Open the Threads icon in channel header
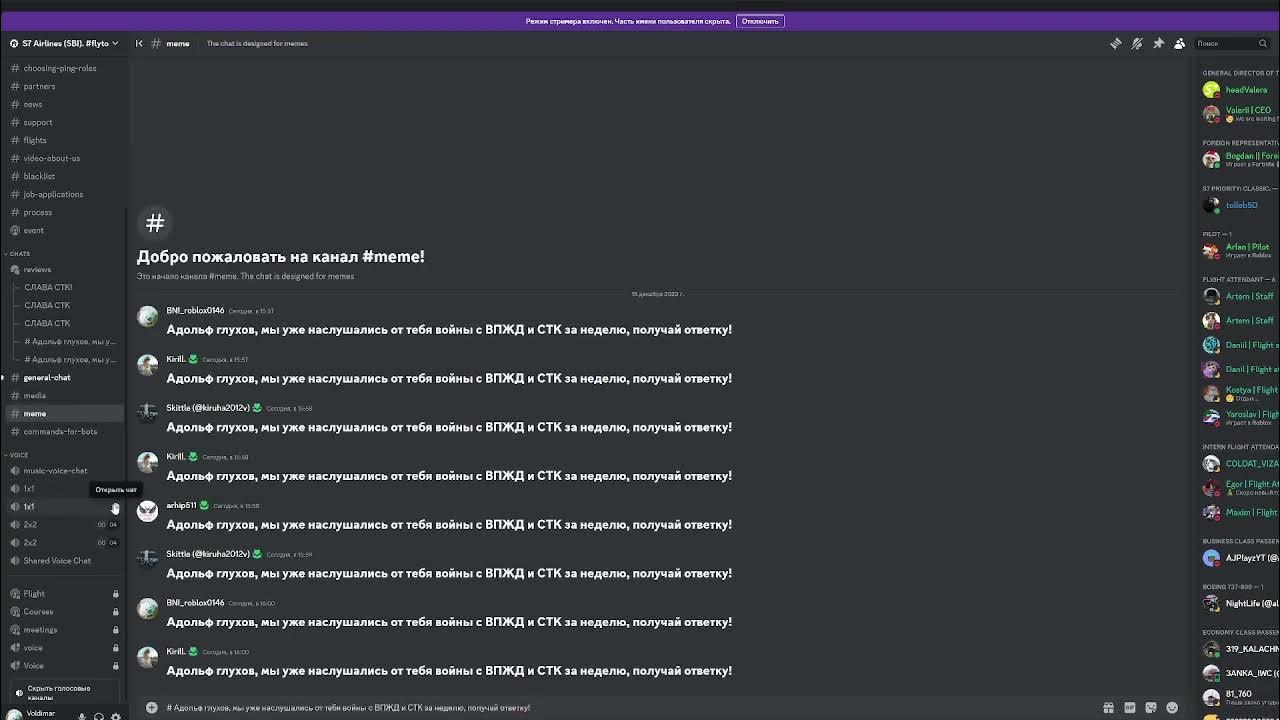1280x720 pixels. (x=1116, y=43)
